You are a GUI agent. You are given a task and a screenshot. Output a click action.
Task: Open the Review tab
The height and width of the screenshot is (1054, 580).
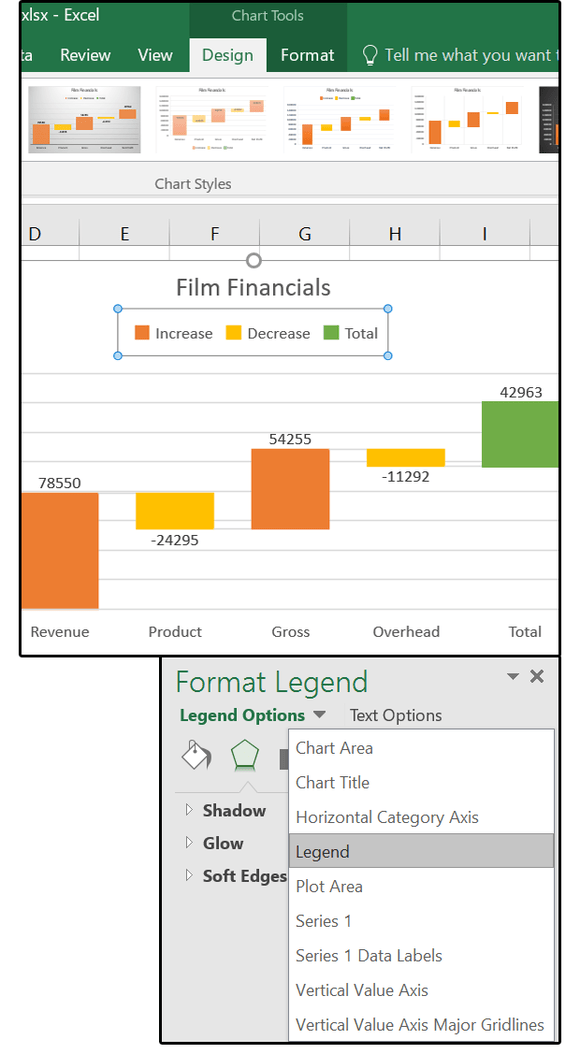coord(85,55)
